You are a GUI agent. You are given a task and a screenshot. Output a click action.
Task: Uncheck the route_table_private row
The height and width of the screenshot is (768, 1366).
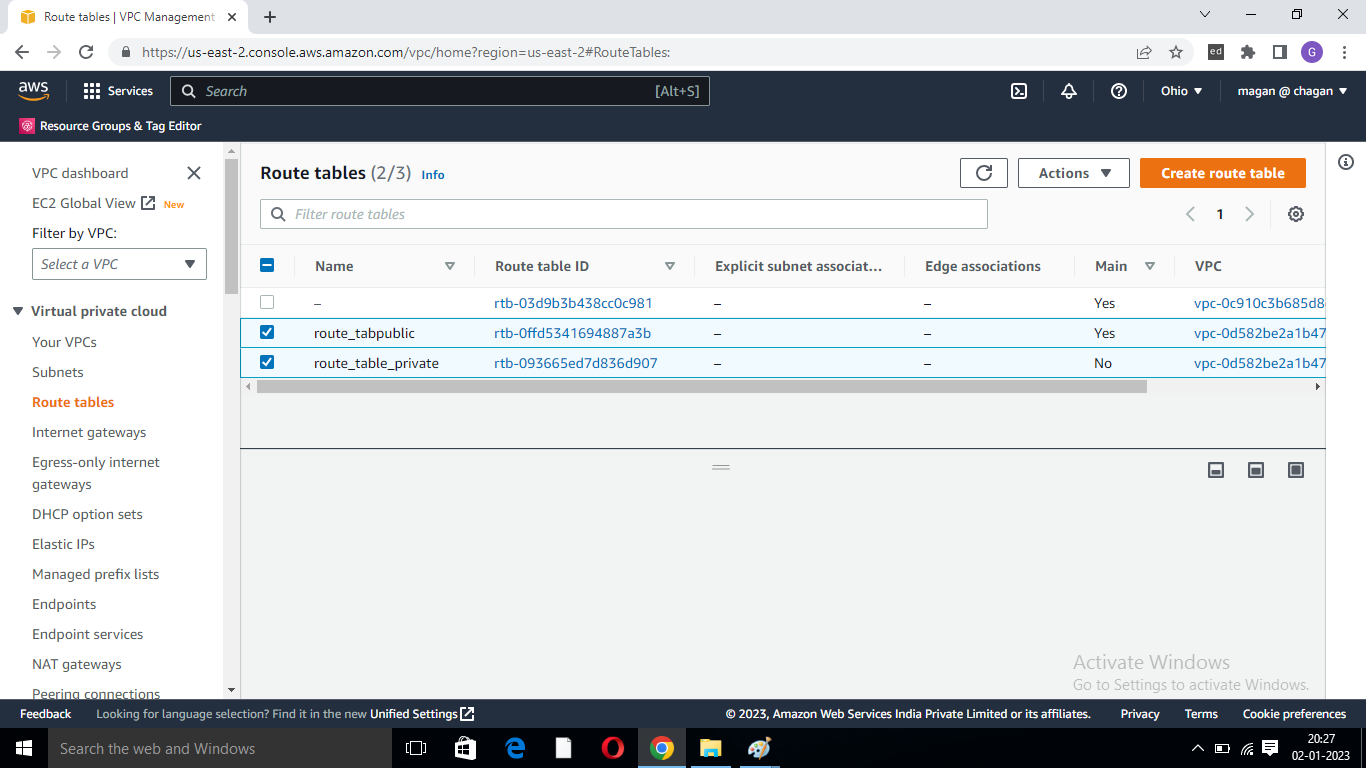click(267, 362)
